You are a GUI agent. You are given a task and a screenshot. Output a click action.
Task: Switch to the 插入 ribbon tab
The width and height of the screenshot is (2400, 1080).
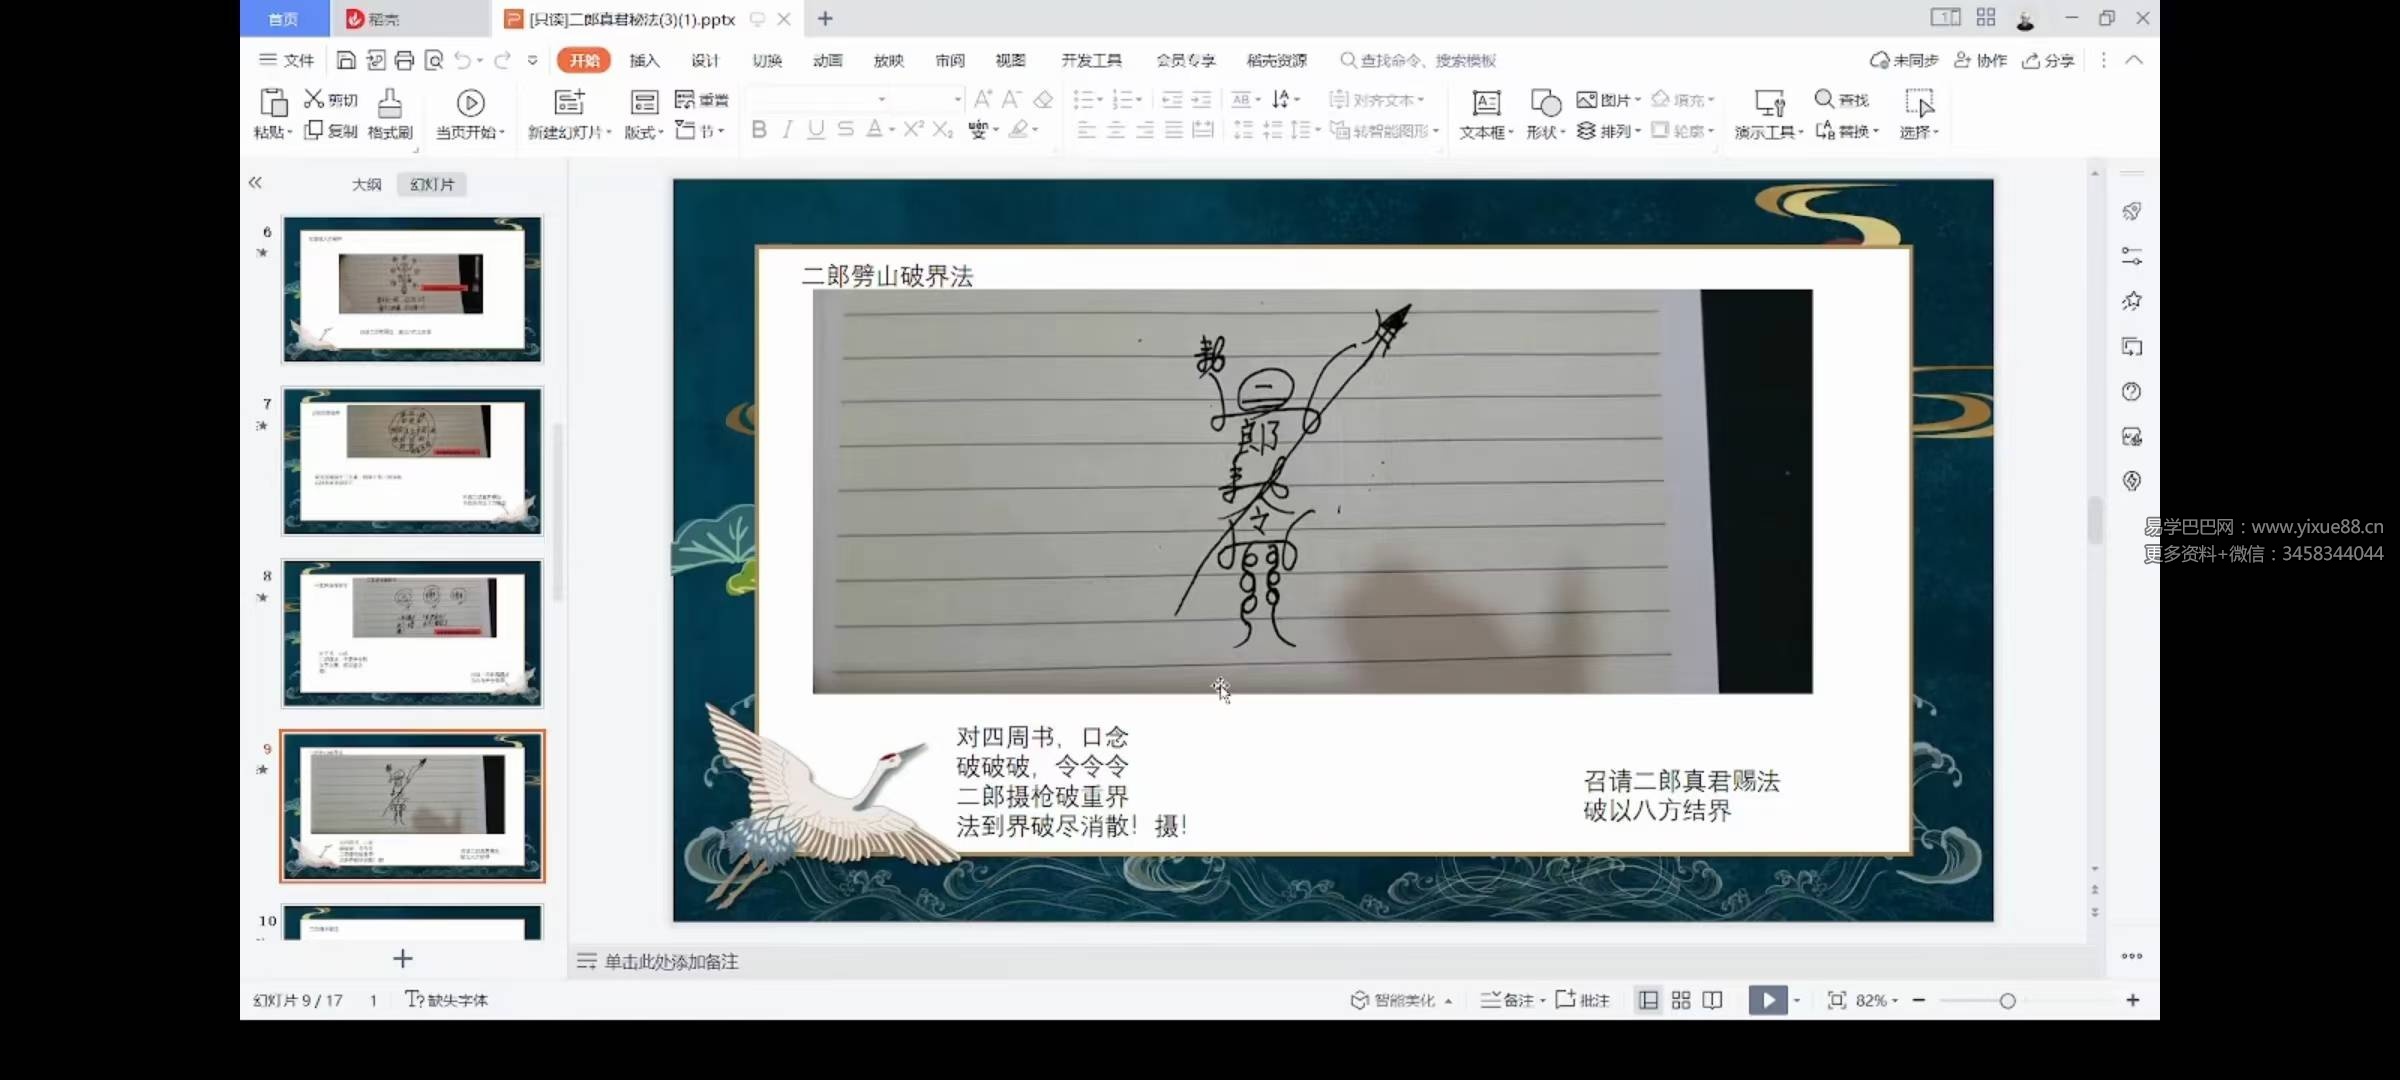point(644,60)
